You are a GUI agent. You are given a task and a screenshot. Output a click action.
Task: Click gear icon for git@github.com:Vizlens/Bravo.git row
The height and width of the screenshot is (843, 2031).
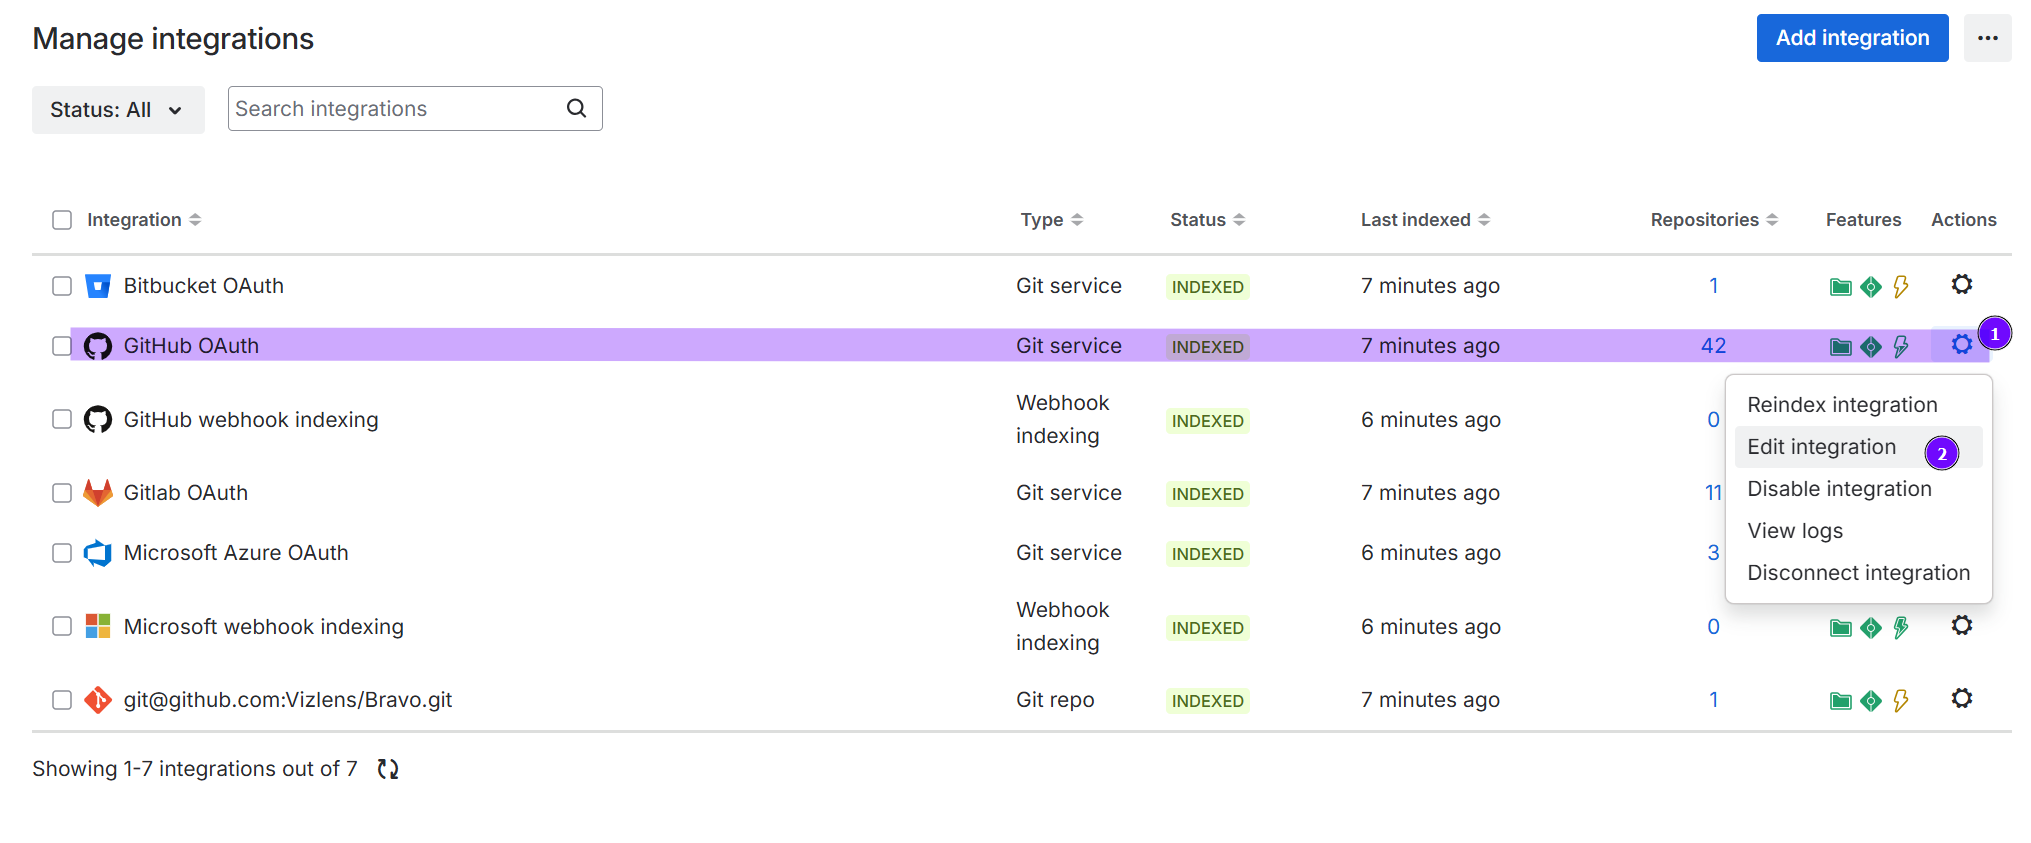coord(1961,699)
